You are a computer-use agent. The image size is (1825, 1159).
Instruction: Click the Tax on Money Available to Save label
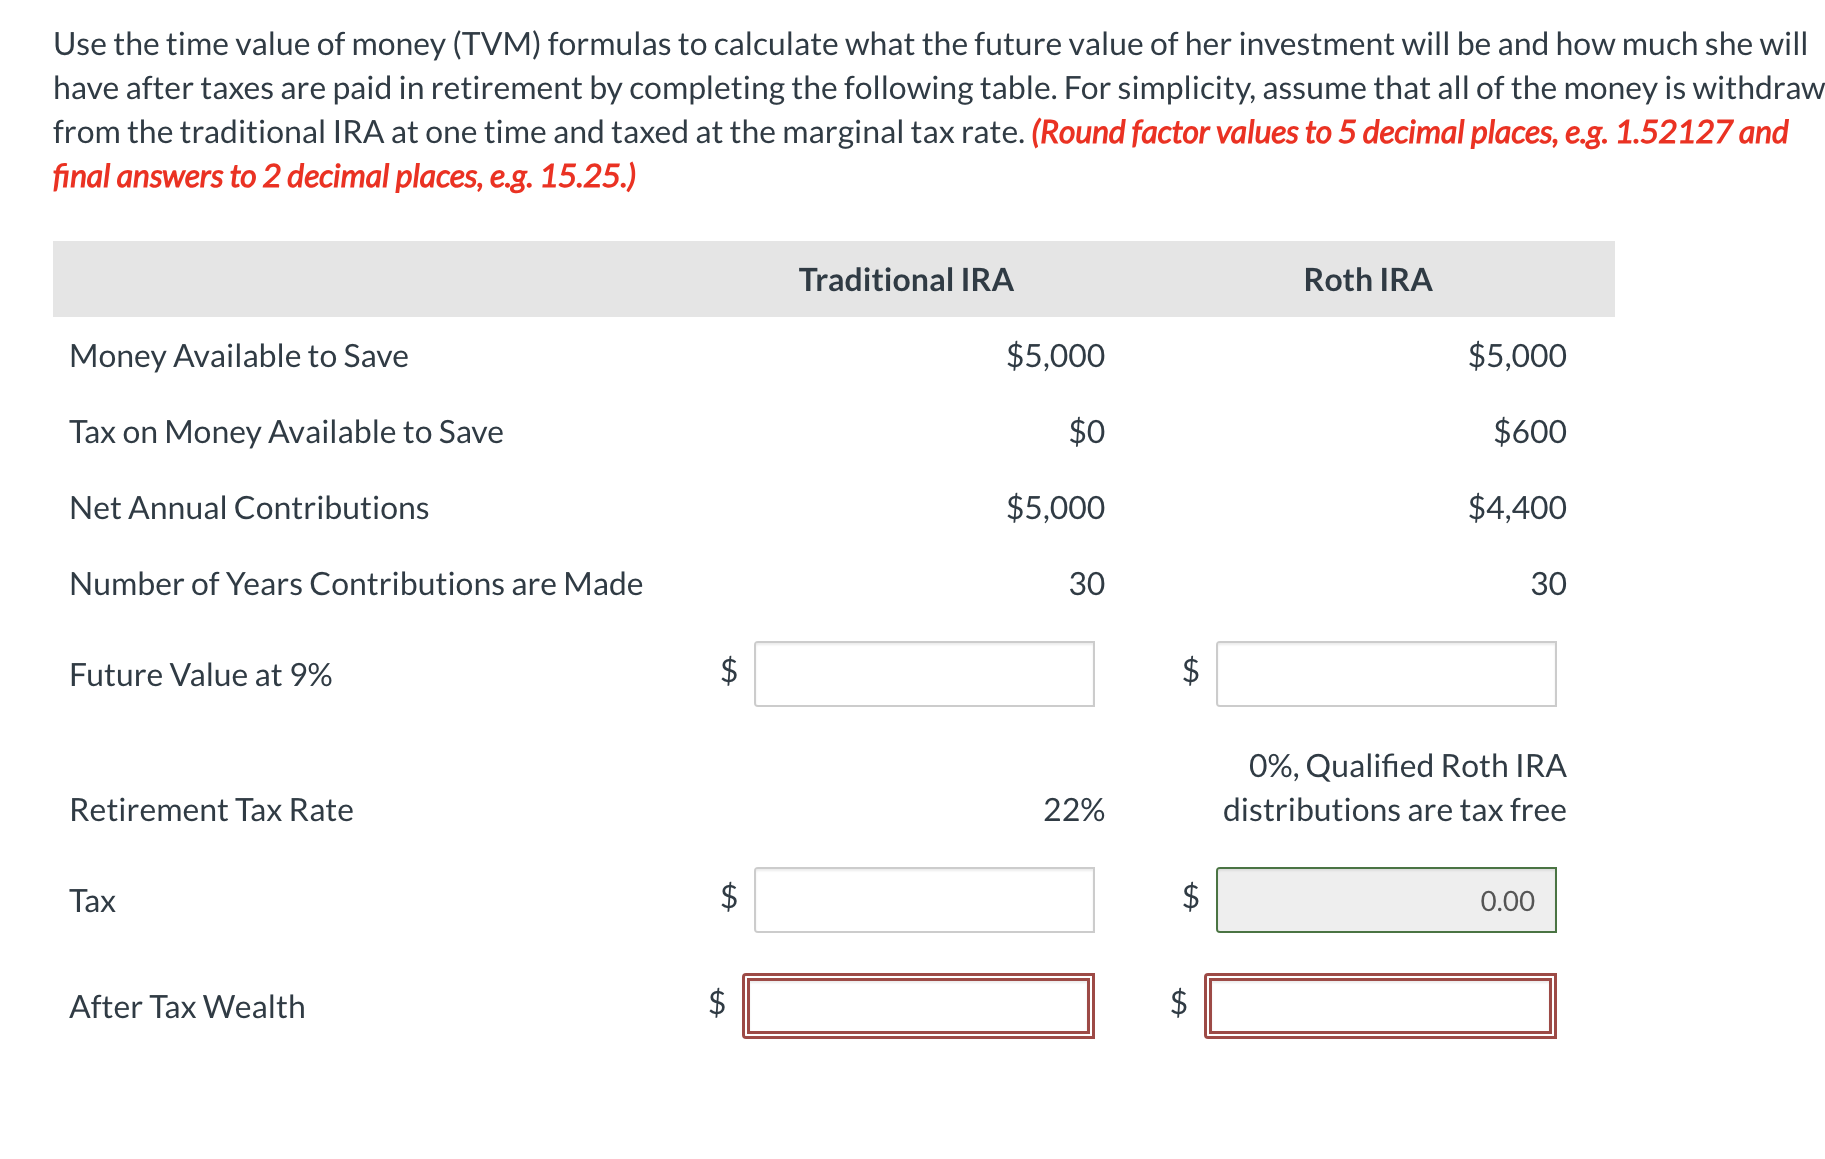point(286,432)
